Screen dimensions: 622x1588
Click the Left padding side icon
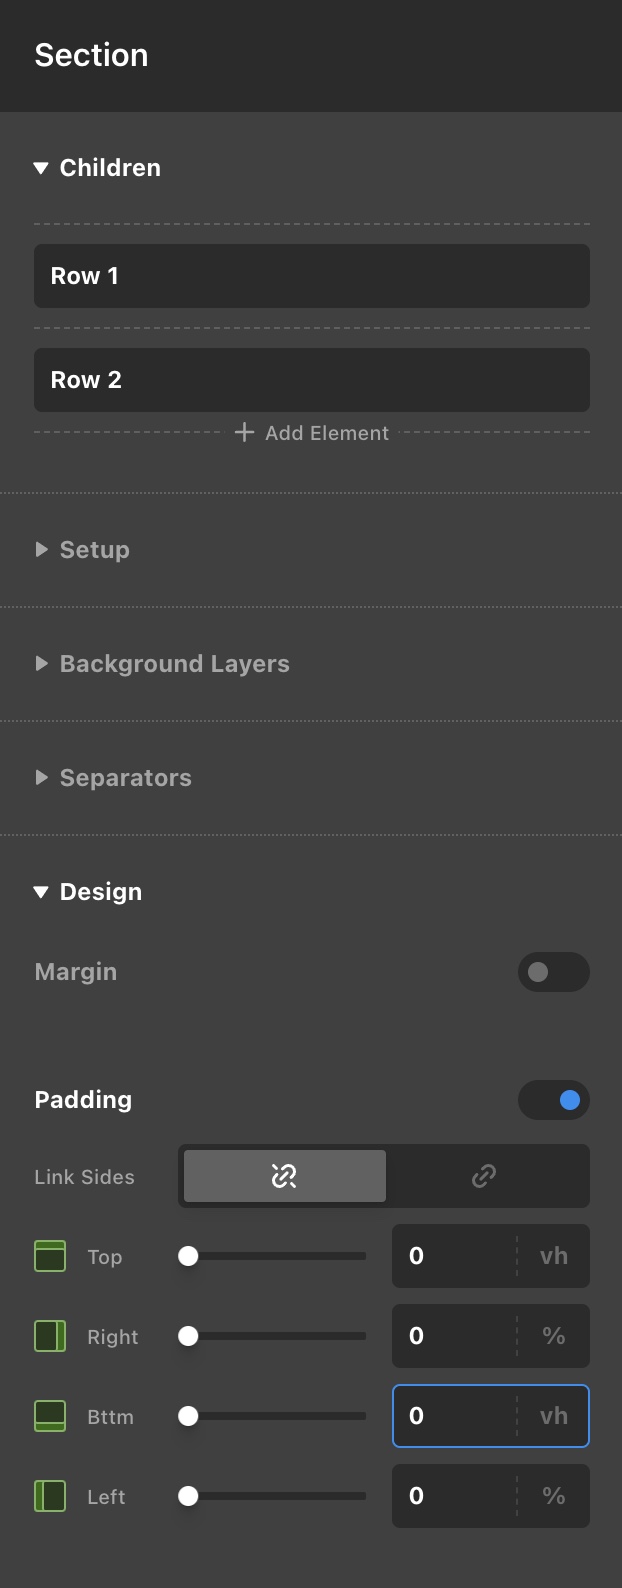[x=50, y=1496]
